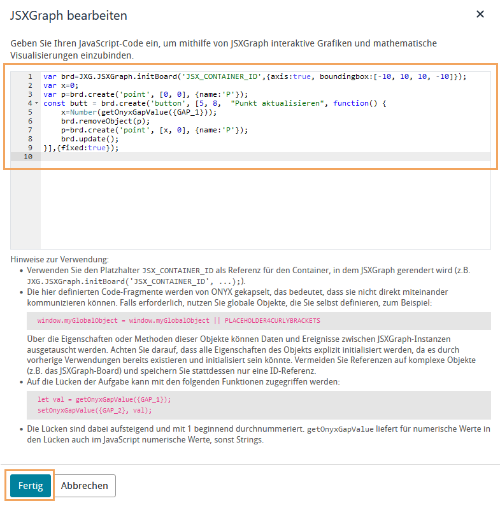
Task: Click line 5 with getOnyxGapValue call
Action: click(139, 112)
